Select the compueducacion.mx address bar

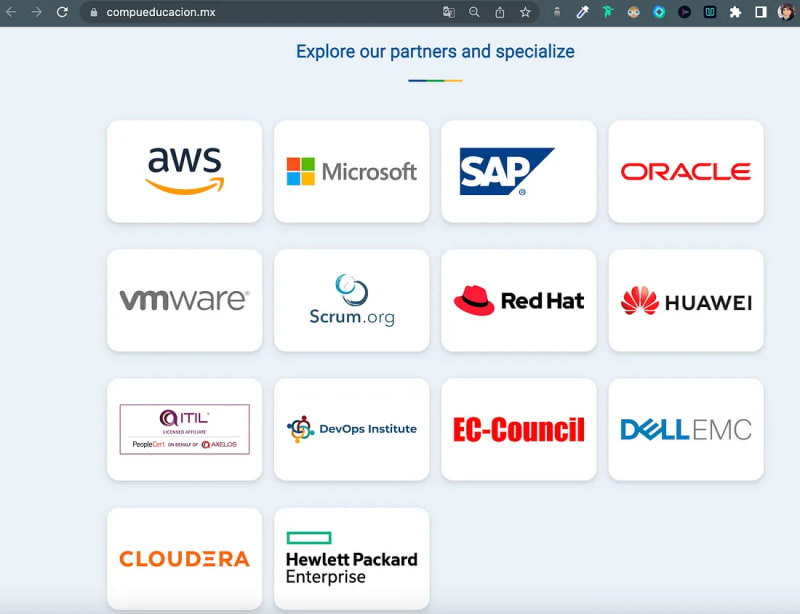pos(309,12)
